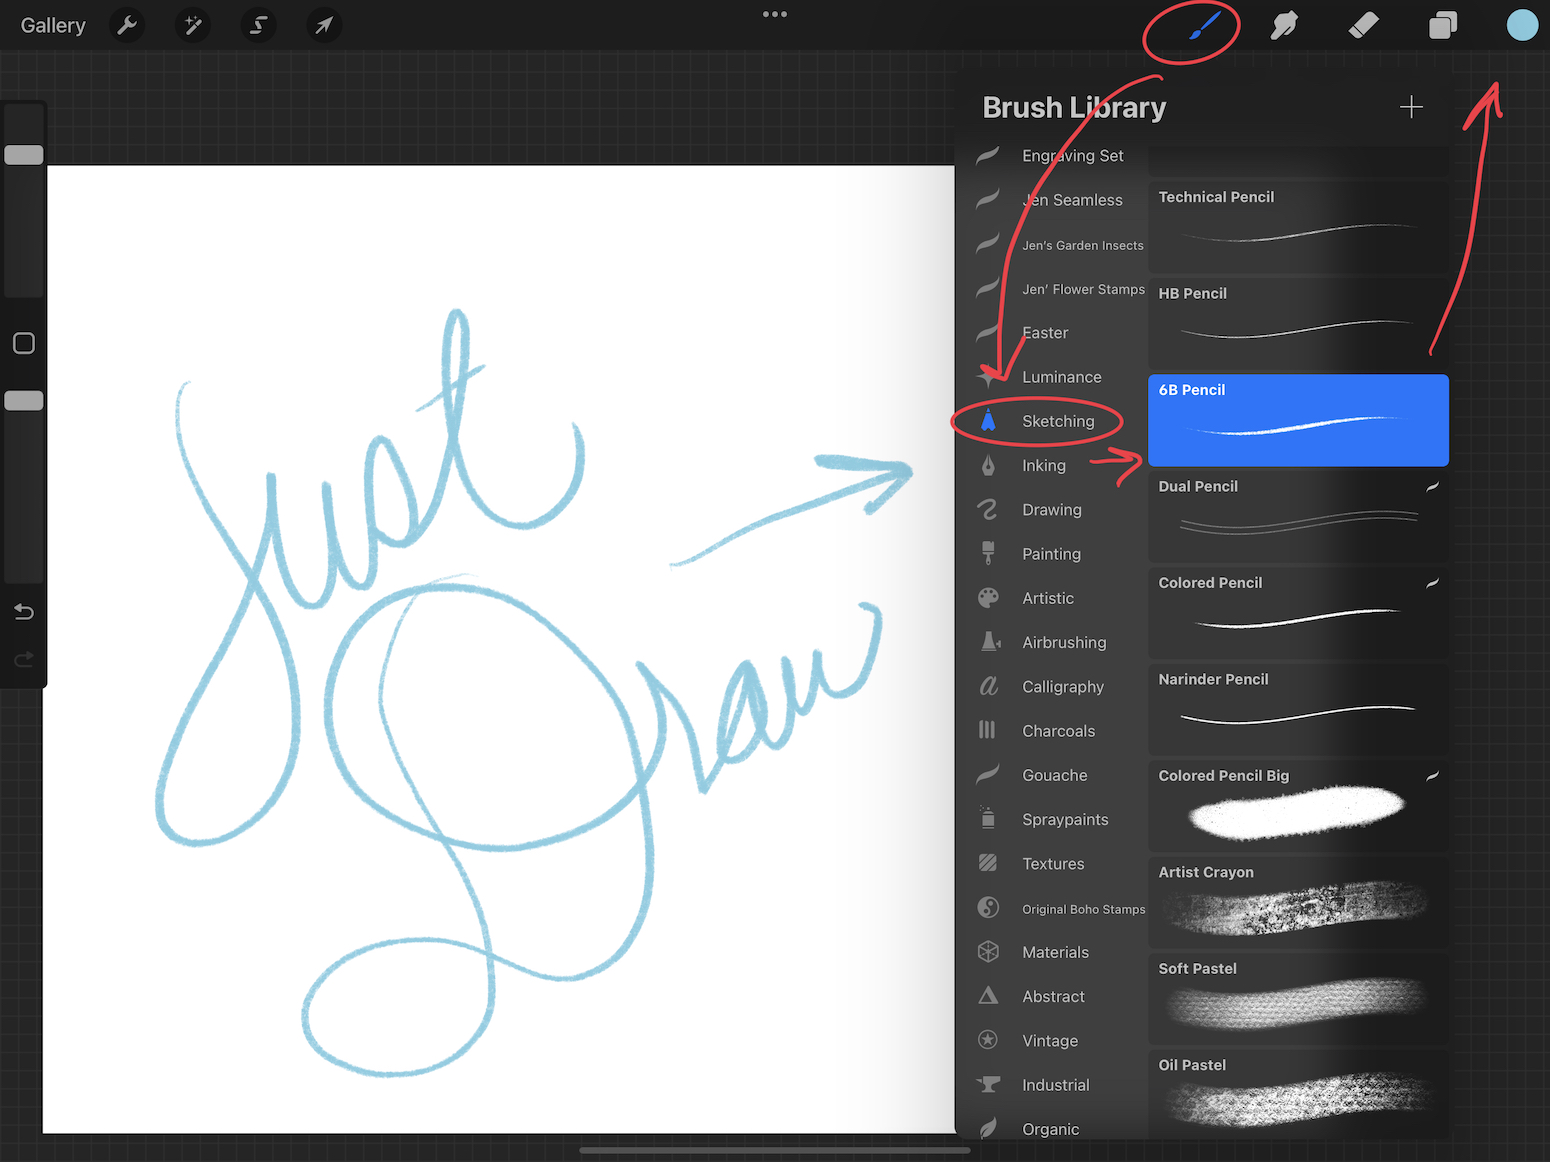
Task: Return to the Gallery
Action: [x=53, y=25]
